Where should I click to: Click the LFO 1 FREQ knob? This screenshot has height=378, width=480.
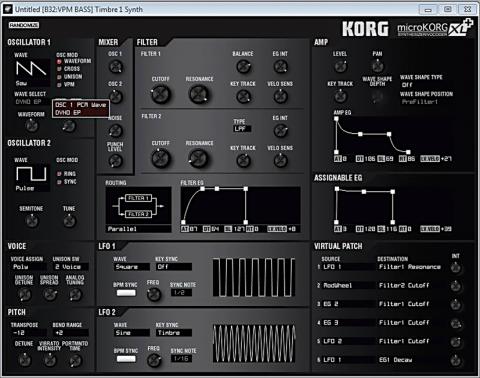(154, 294)
